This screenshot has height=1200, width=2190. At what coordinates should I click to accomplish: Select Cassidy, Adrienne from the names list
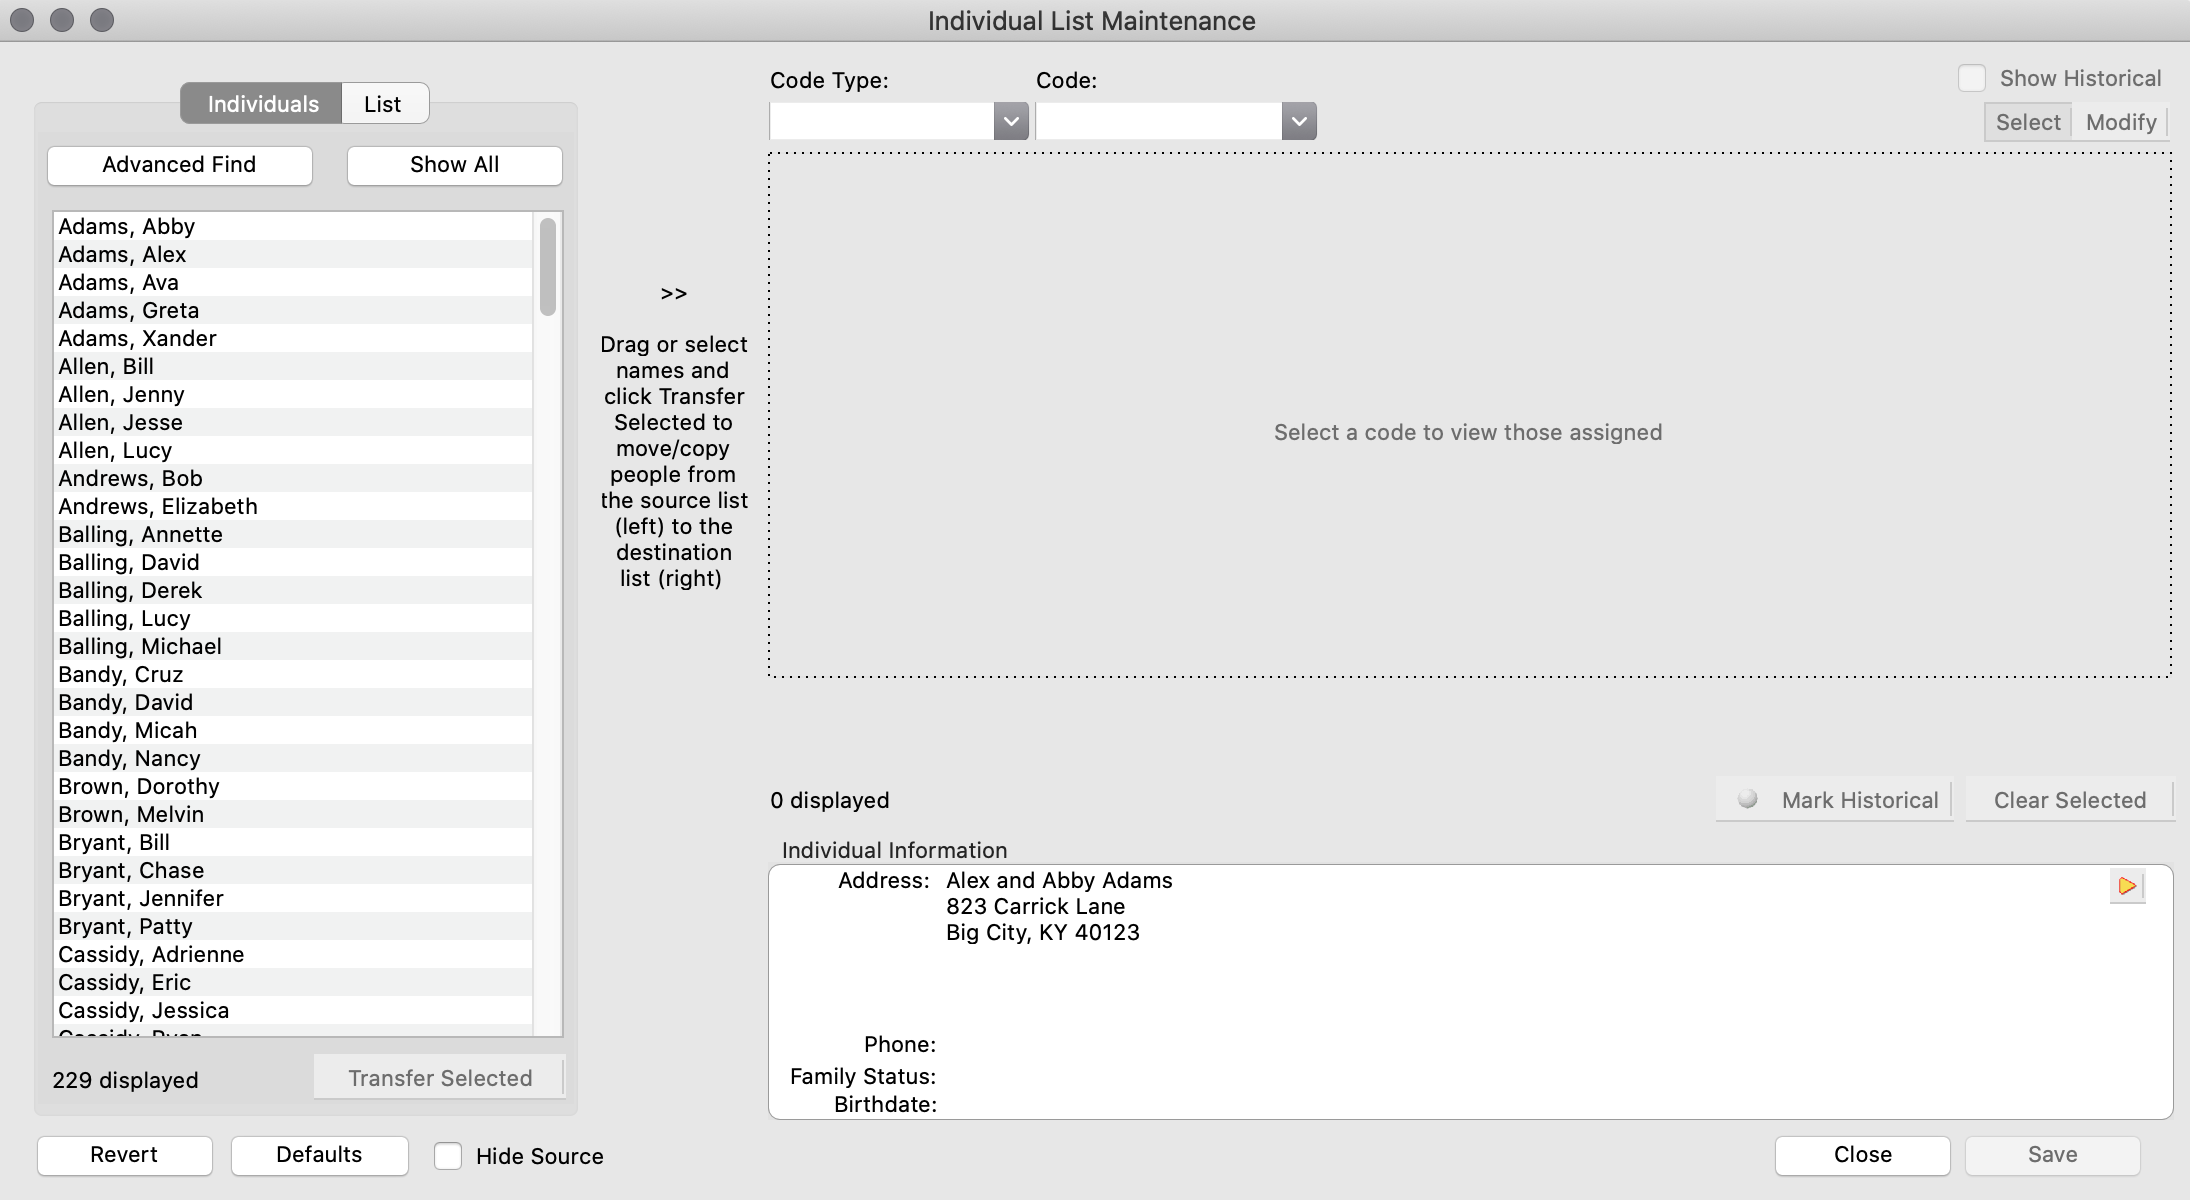(151, 954)
